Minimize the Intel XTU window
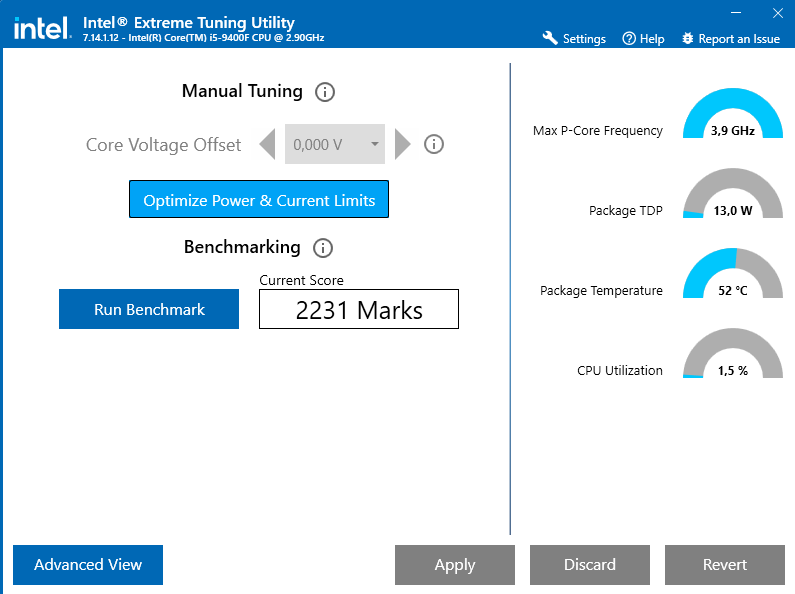The image size is (795, 594). pyautogui.click(x=737, y=13)
